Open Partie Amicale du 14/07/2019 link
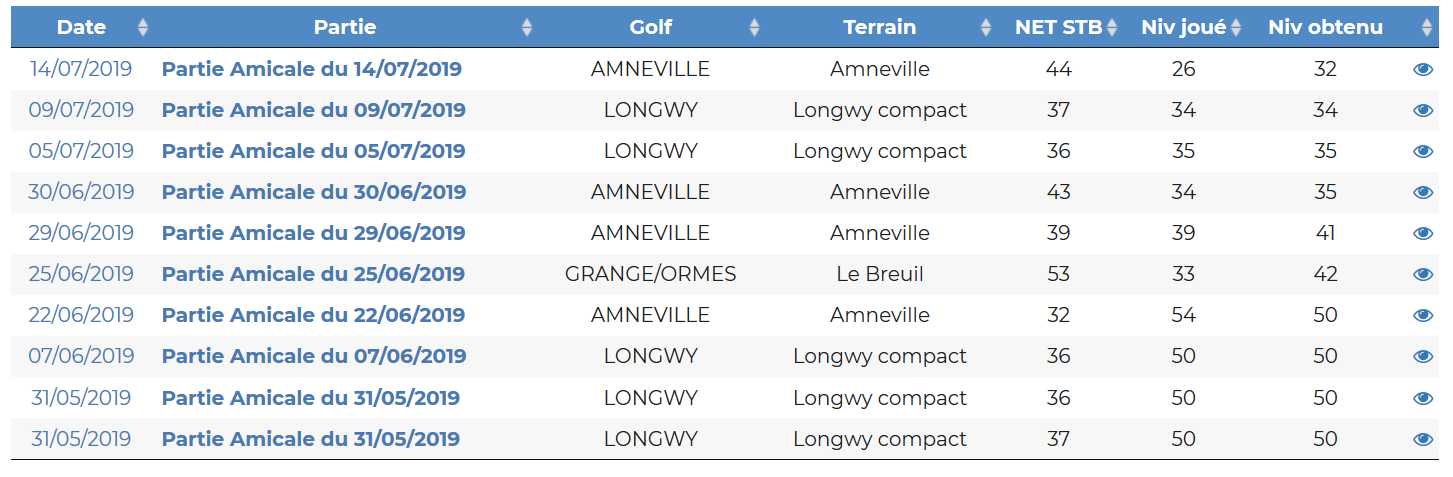The width and height of the screenshot is (1453, 477). coord(312,70)
